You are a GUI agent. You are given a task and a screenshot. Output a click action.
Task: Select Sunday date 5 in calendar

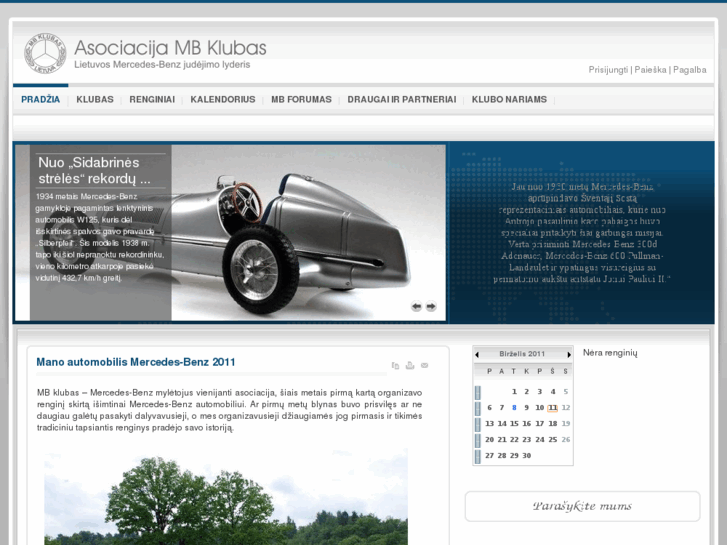566,391
